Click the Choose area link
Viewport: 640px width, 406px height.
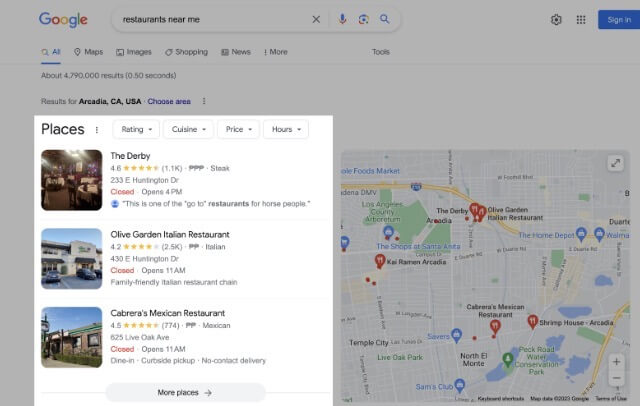click(169, 101)
